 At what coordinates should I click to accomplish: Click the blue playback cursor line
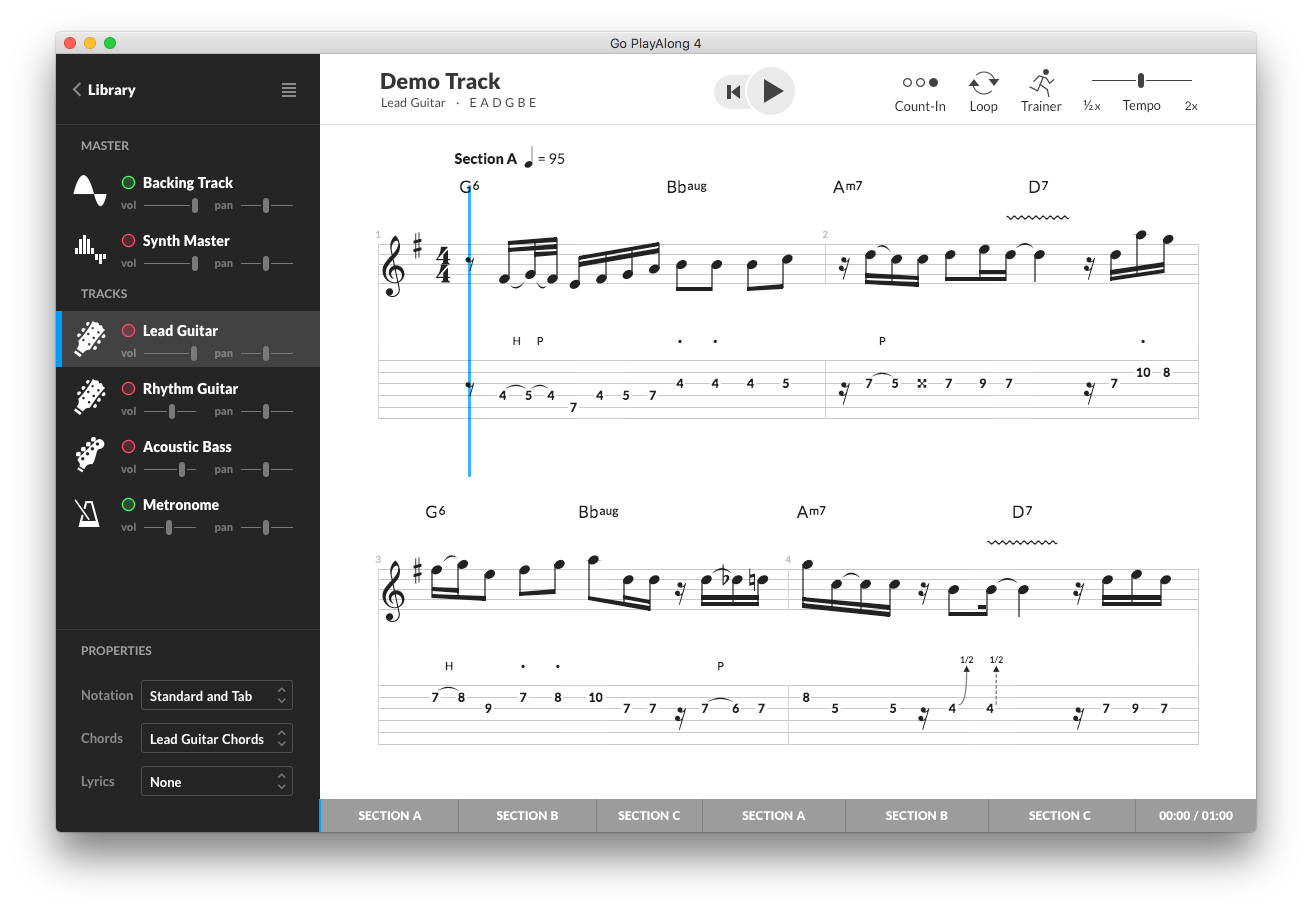(x=469, y=330)
